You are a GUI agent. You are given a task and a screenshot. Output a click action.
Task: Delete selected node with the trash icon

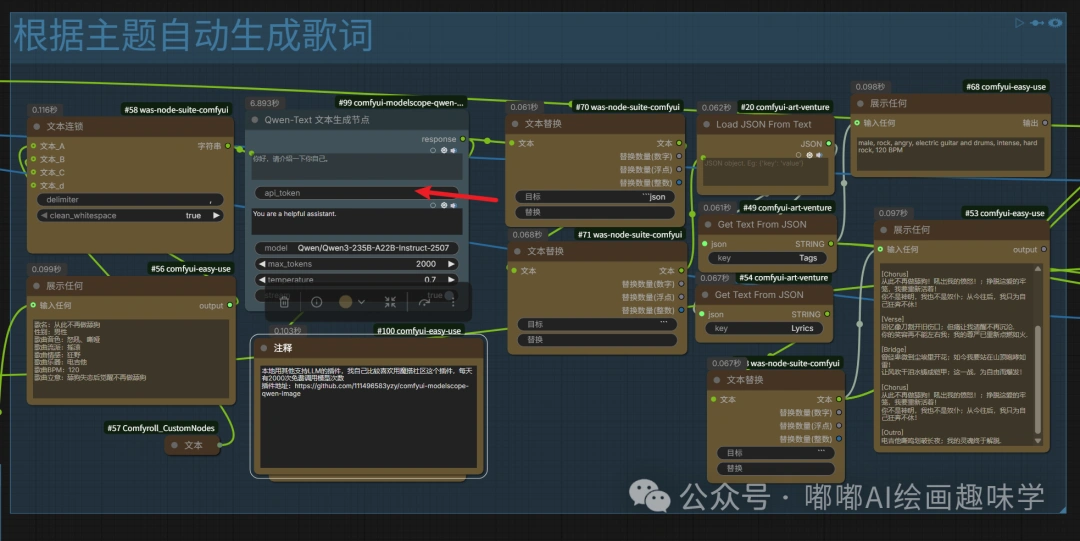(x=284, y=302)
